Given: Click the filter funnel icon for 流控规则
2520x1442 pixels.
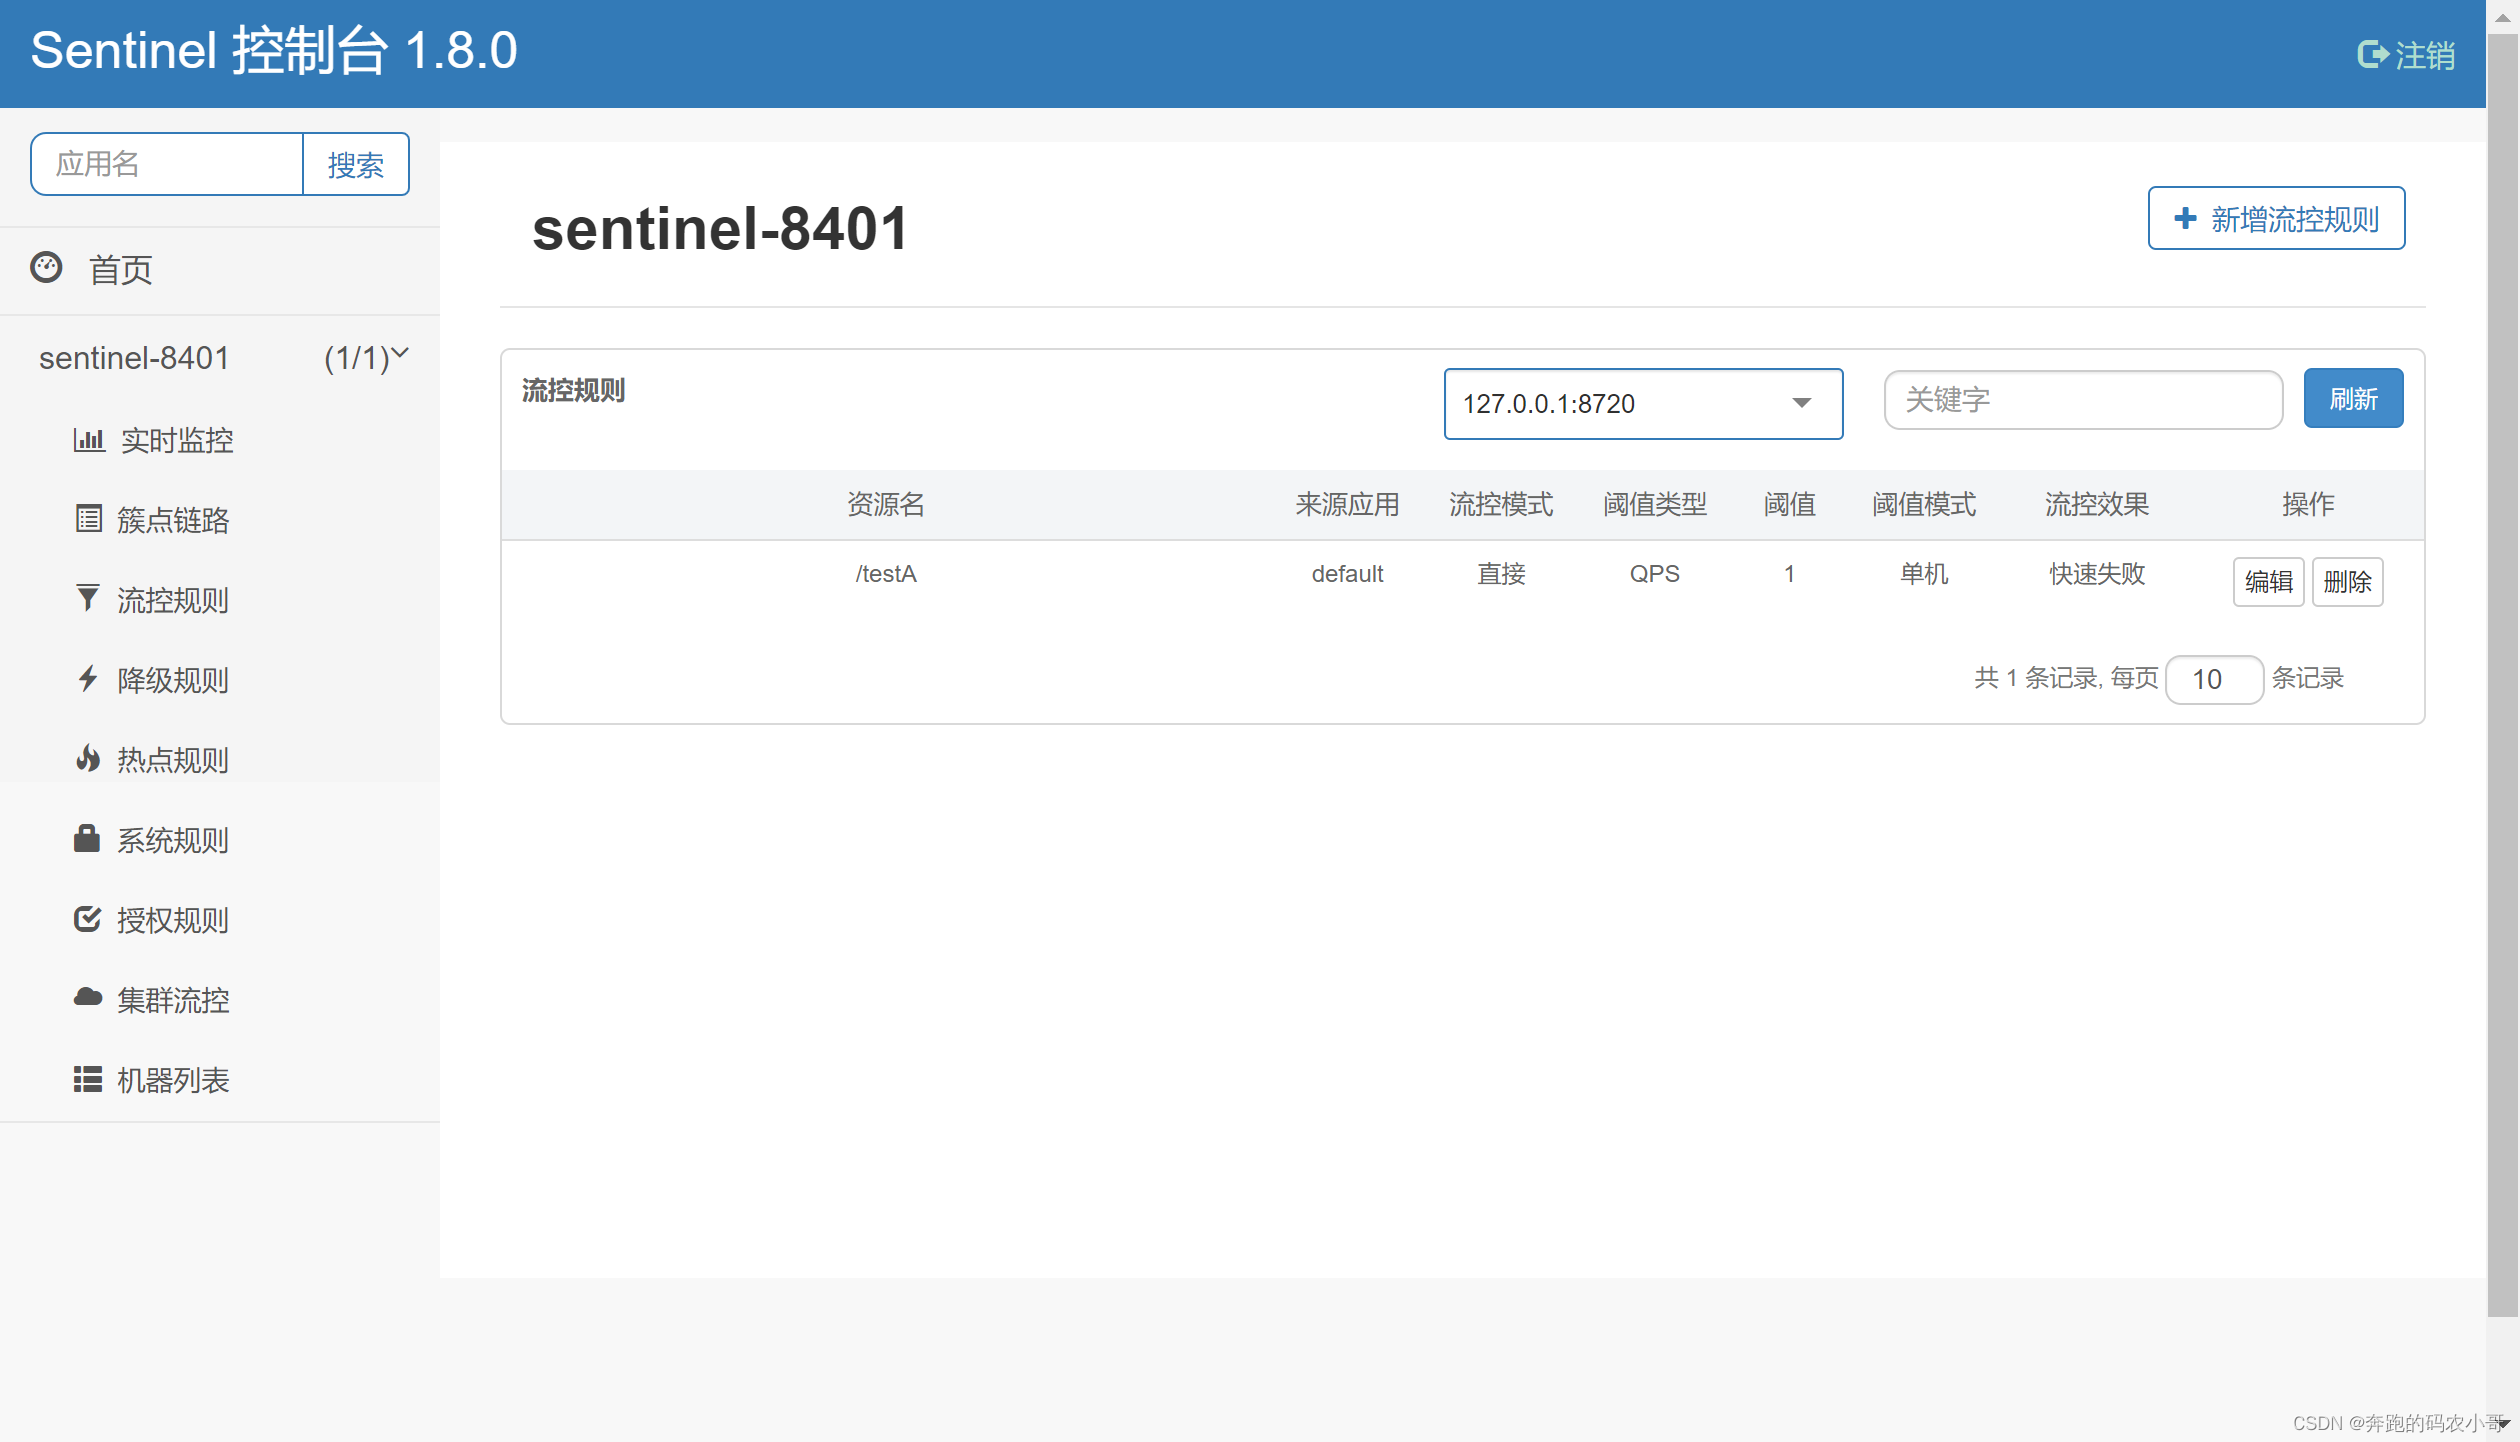Looking at the screenshot, I should tap(88, 598).
